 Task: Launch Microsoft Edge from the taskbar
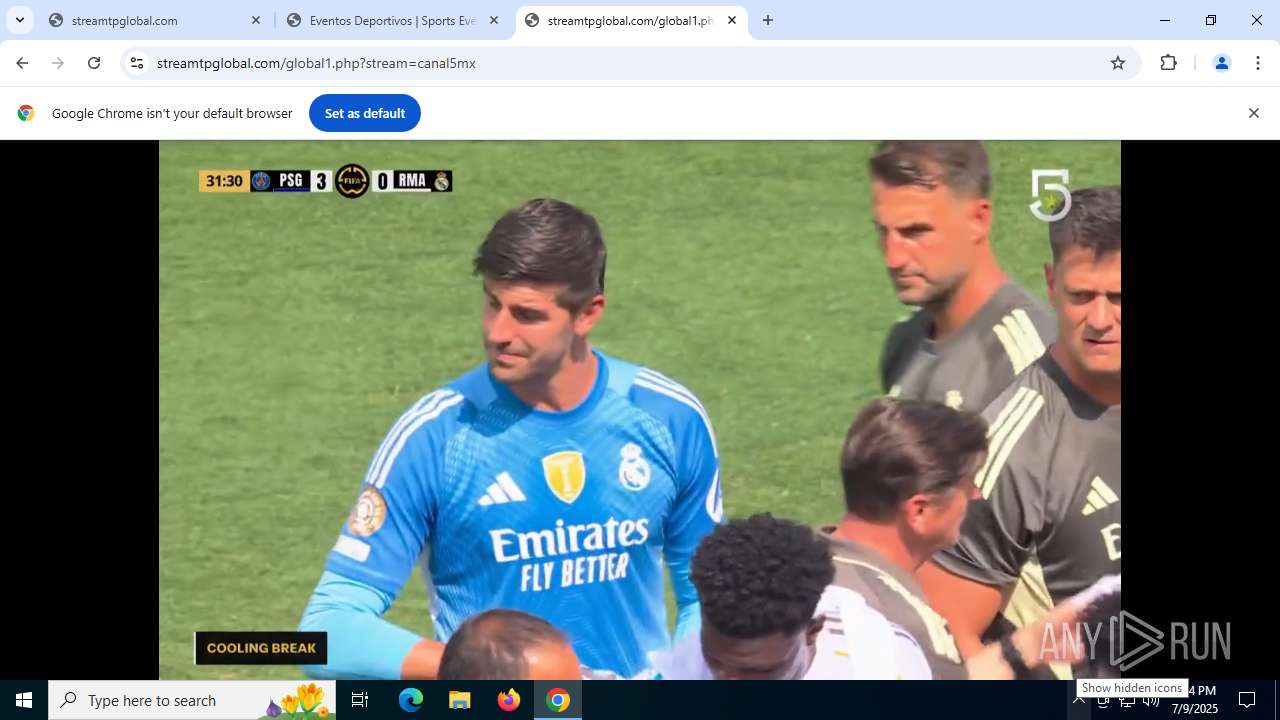pos(411,700)
